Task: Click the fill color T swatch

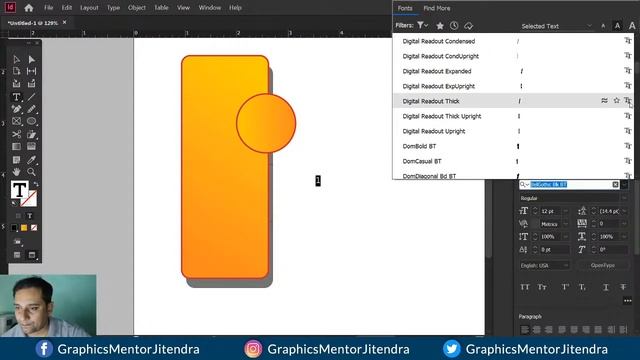Action: 19,190
